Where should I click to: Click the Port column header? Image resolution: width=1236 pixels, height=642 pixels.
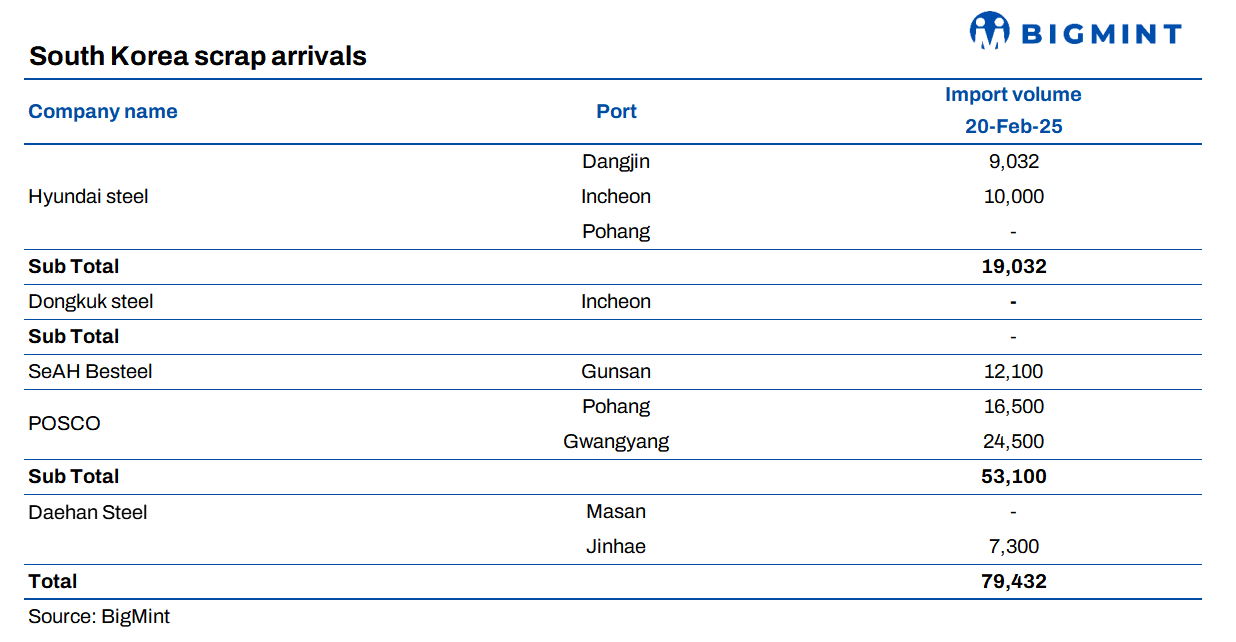pos(616,112)
